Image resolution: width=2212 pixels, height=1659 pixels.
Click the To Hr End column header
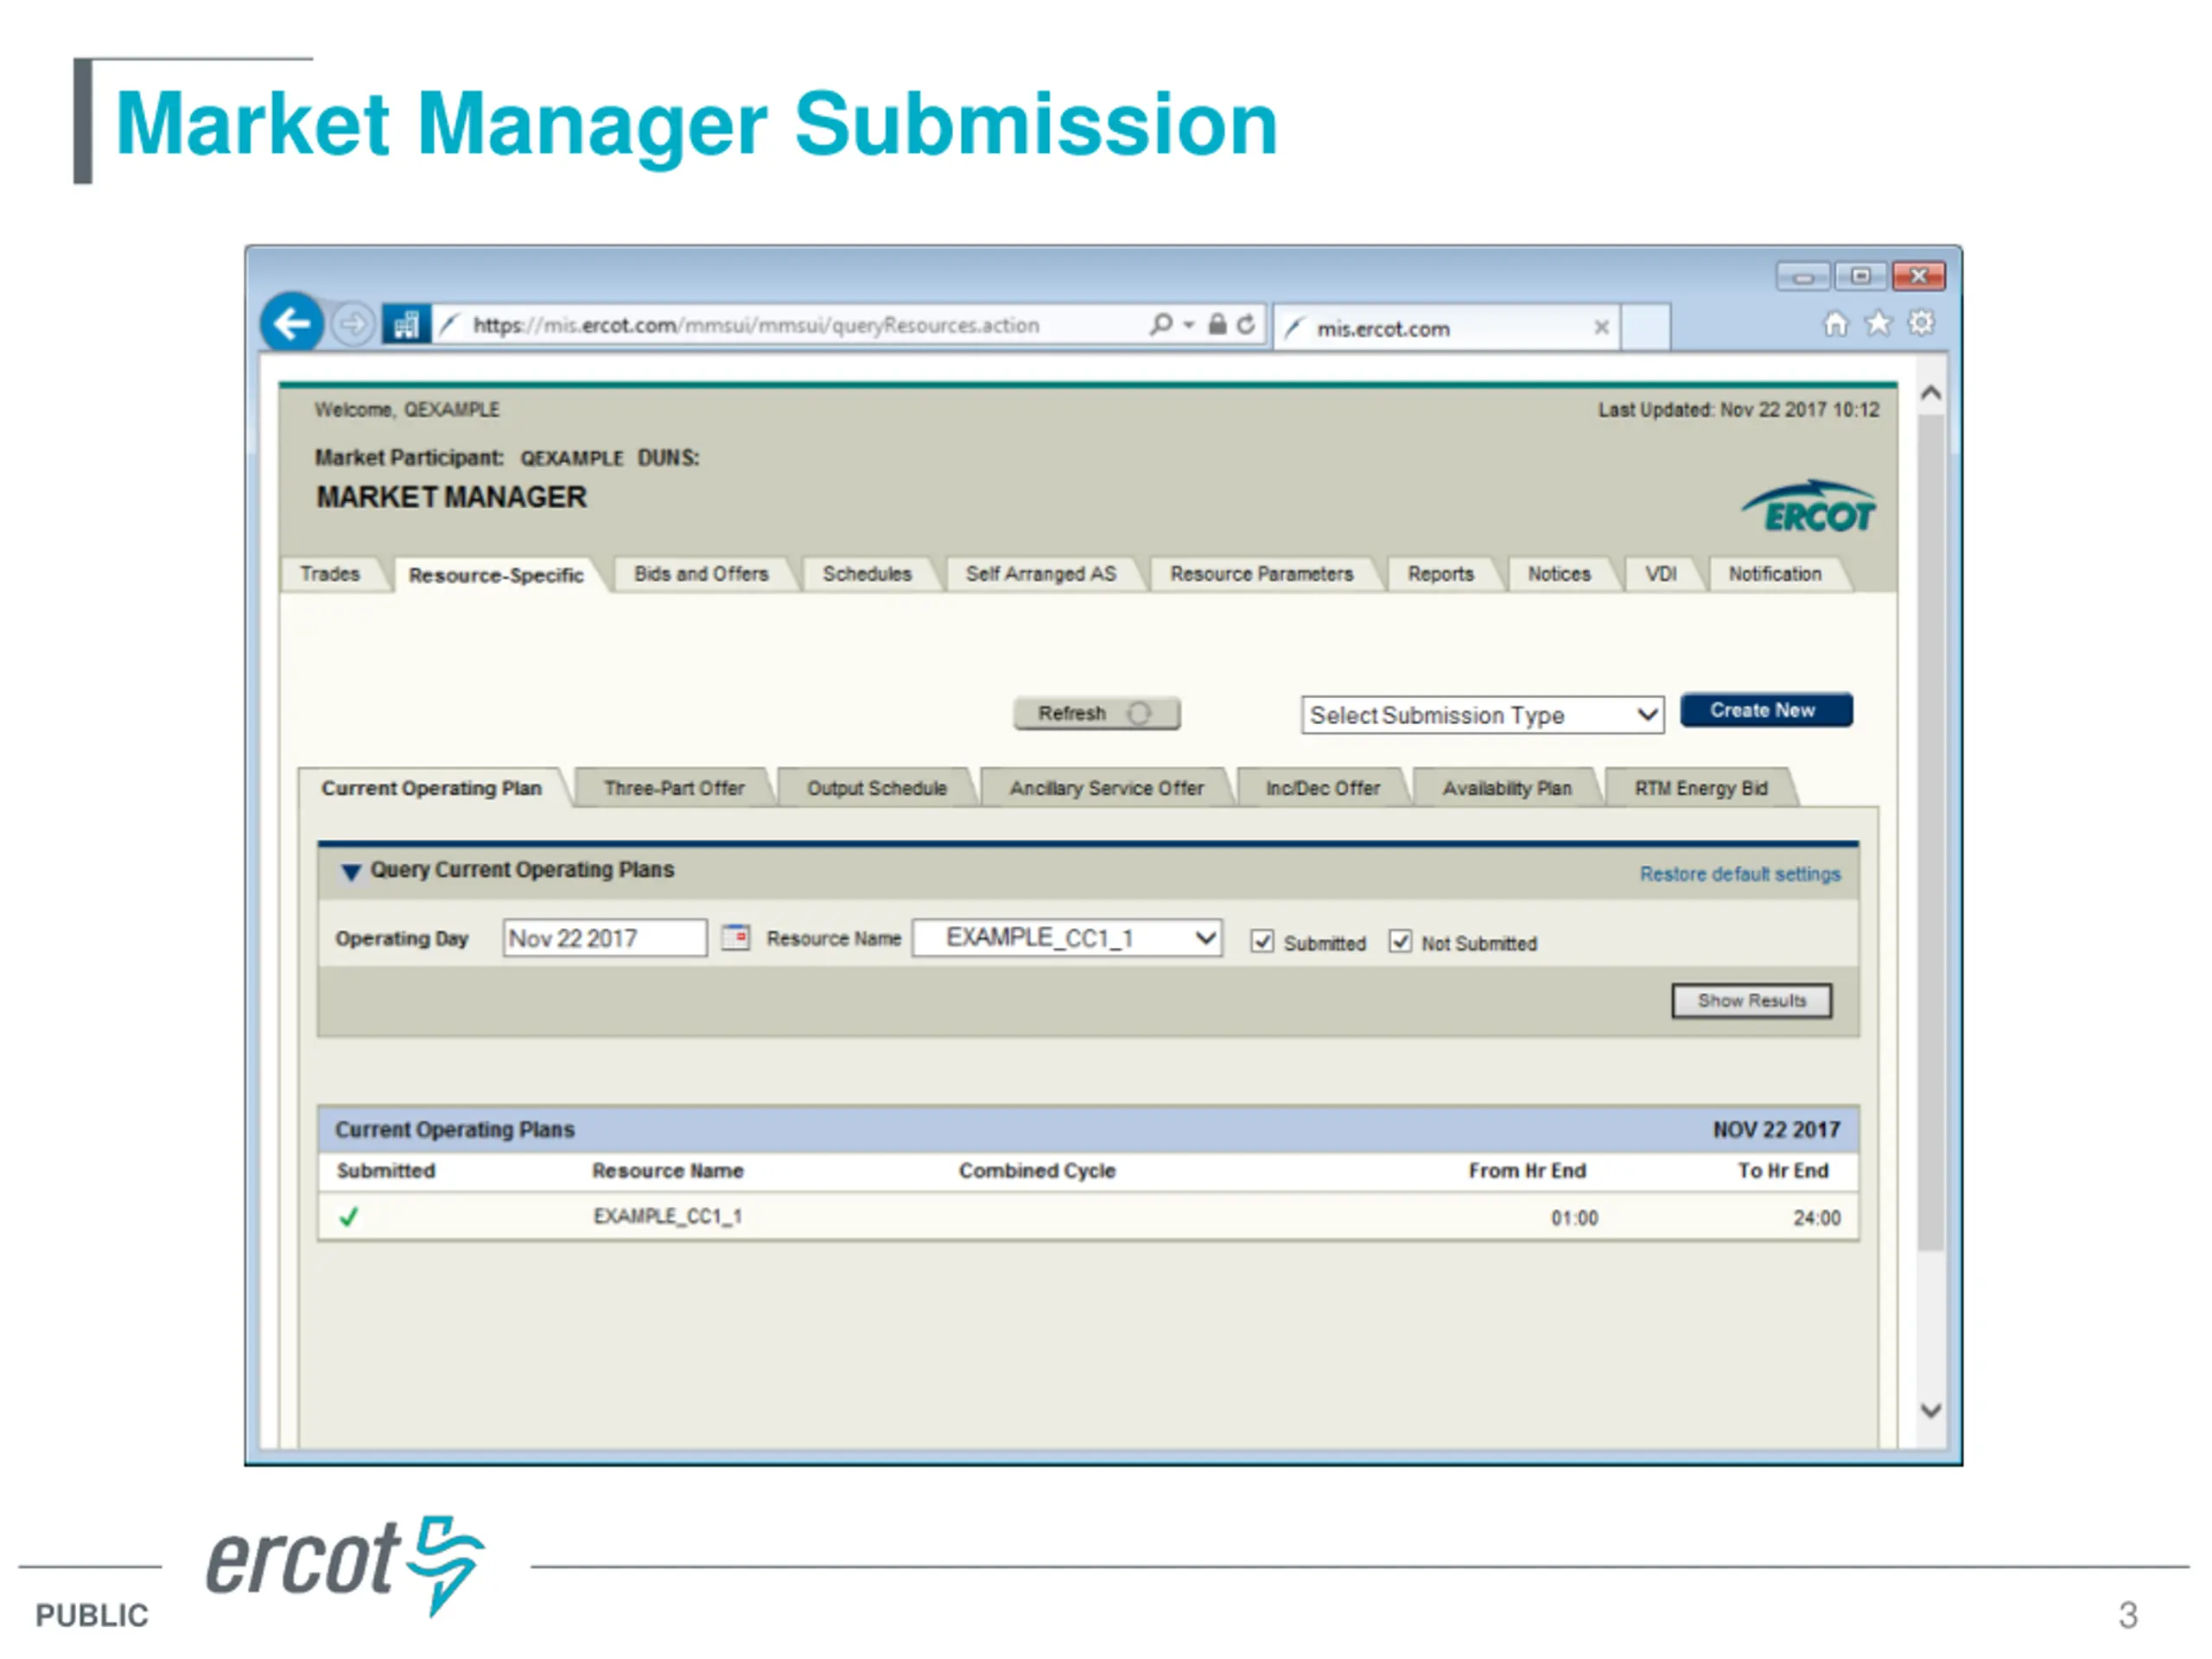click(x=1783, y=1170)
